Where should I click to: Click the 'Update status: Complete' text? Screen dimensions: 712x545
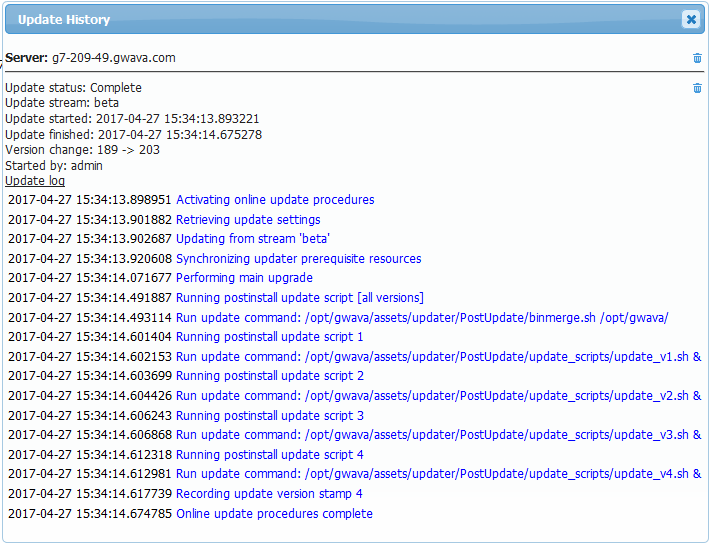pyautogui.click(x=74, y=88)
